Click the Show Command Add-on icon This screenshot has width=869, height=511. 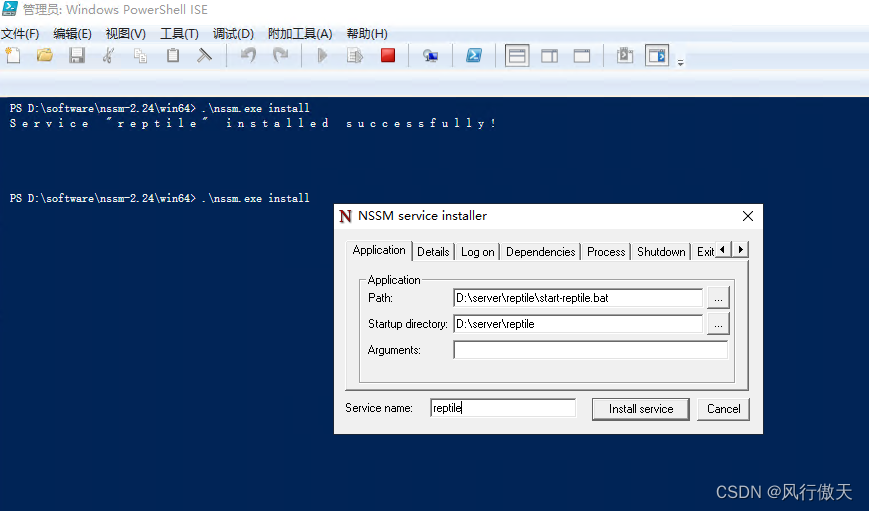[x=657, y=55]
